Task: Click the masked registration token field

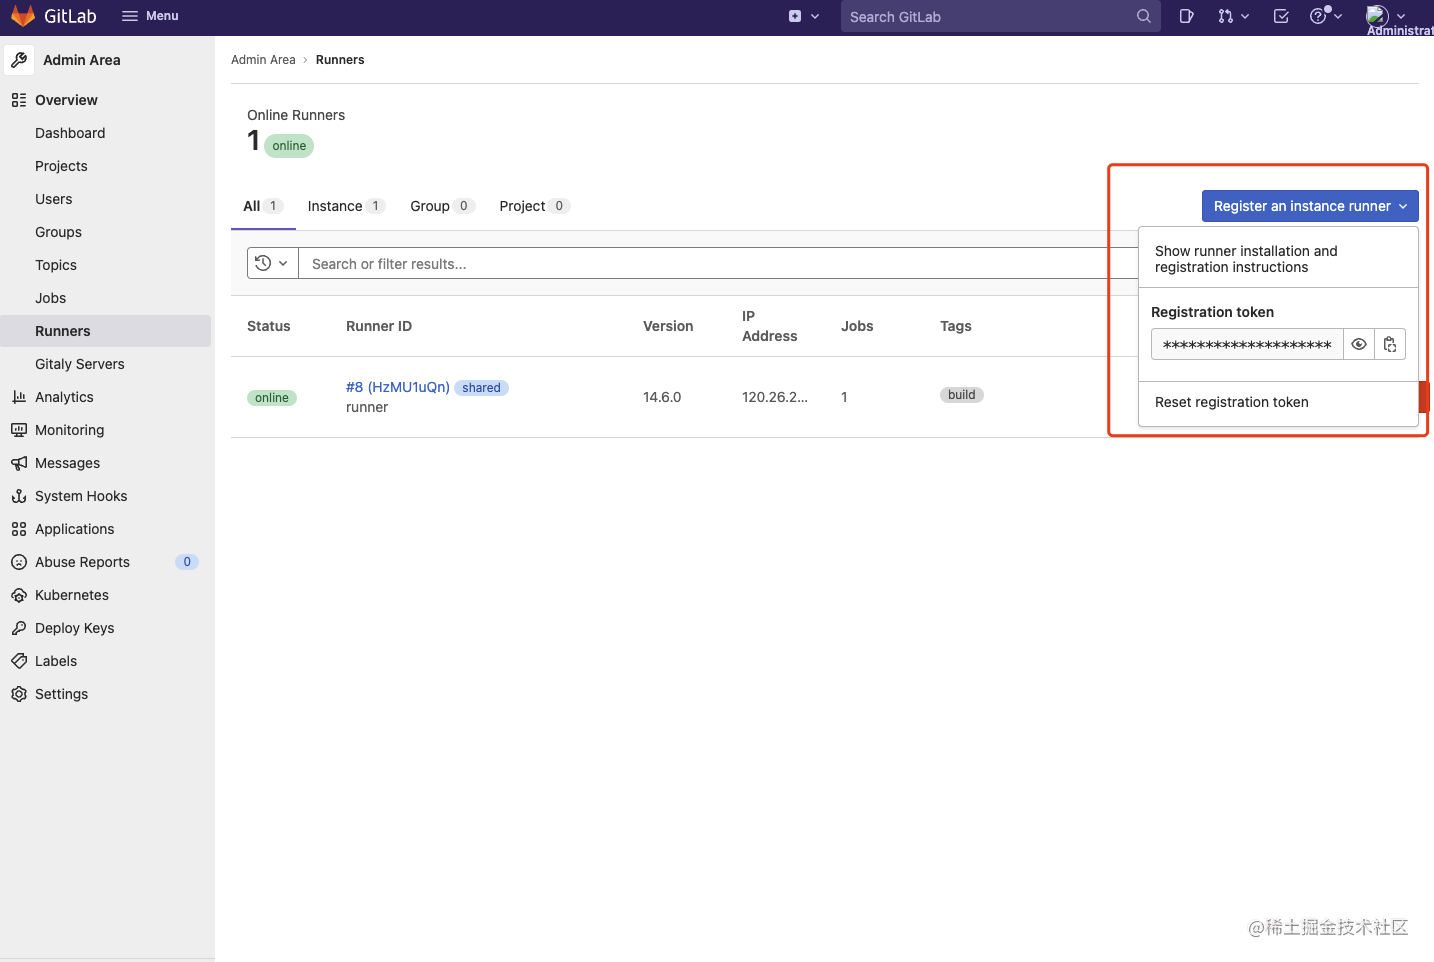Action: tap(1247, 344)
